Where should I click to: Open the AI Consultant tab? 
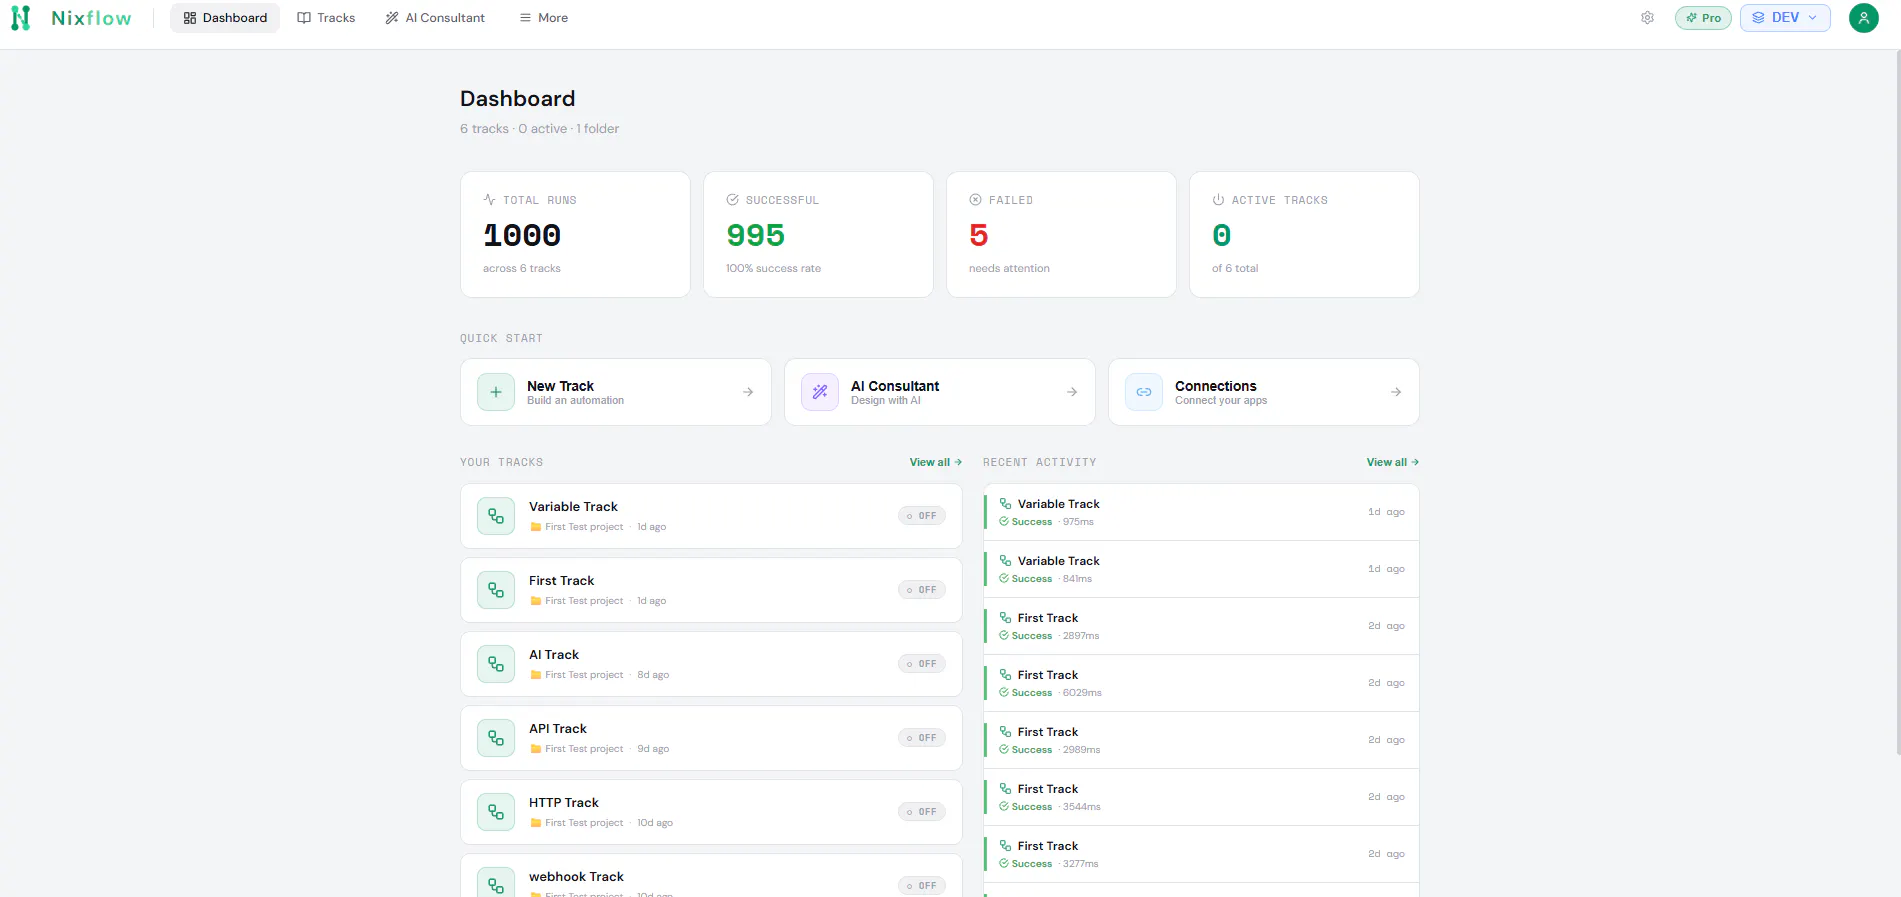(435, 18)
